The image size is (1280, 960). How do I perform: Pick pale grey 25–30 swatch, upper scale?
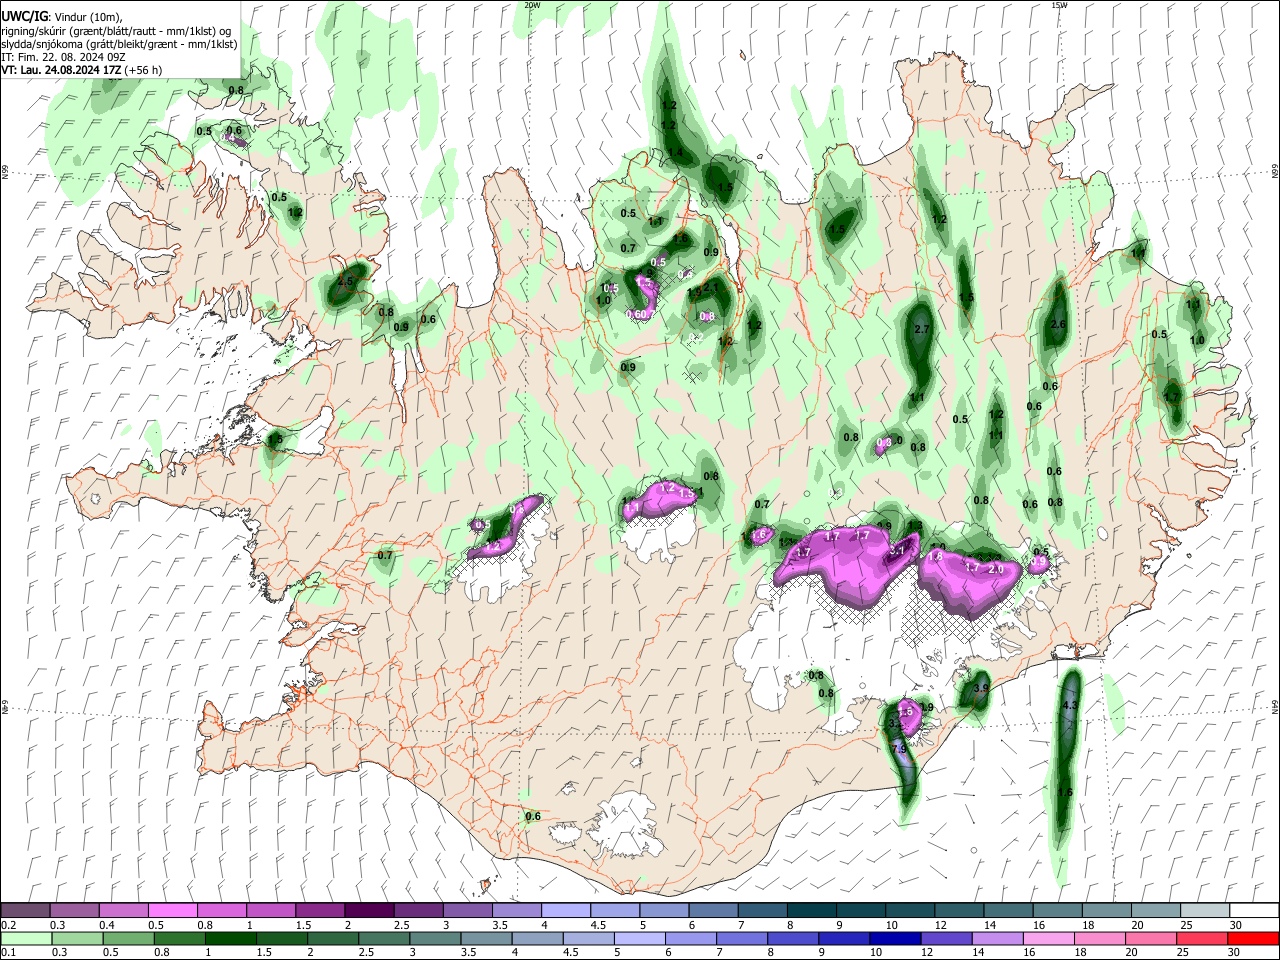(x=1206, y=910)
